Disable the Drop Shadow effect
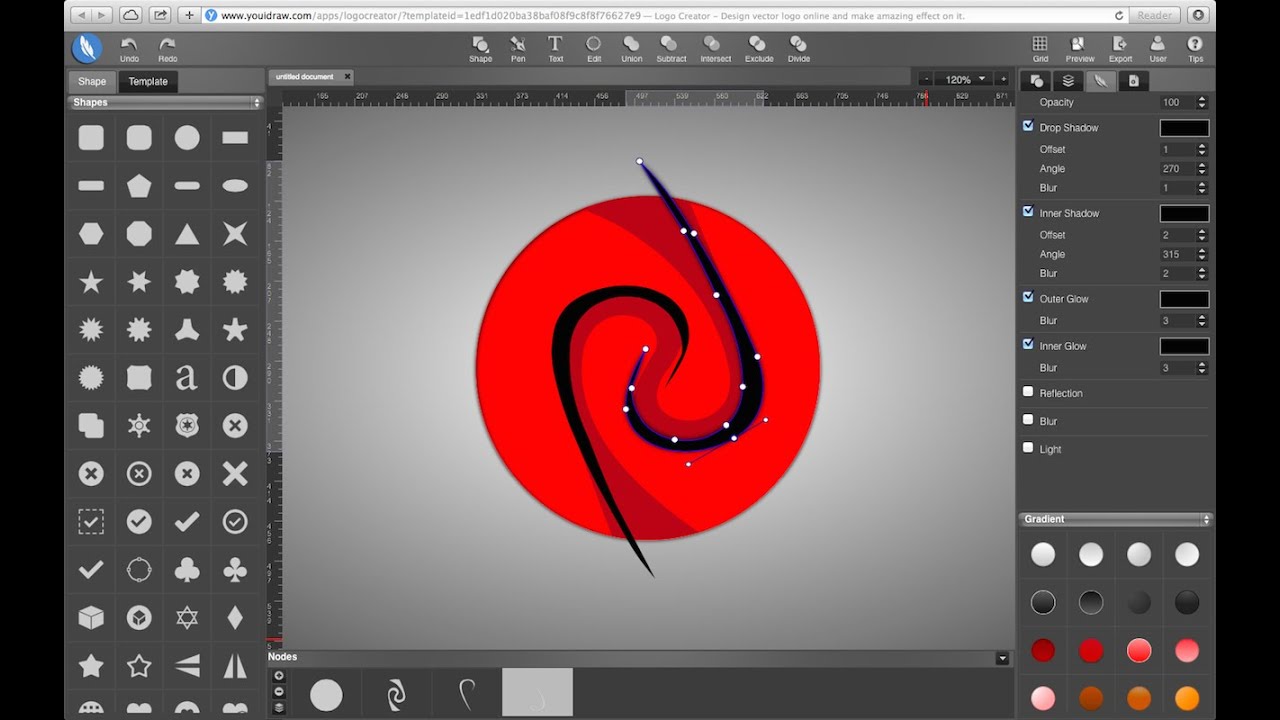Screen dimensions: 1280x720 [1027, 126]
